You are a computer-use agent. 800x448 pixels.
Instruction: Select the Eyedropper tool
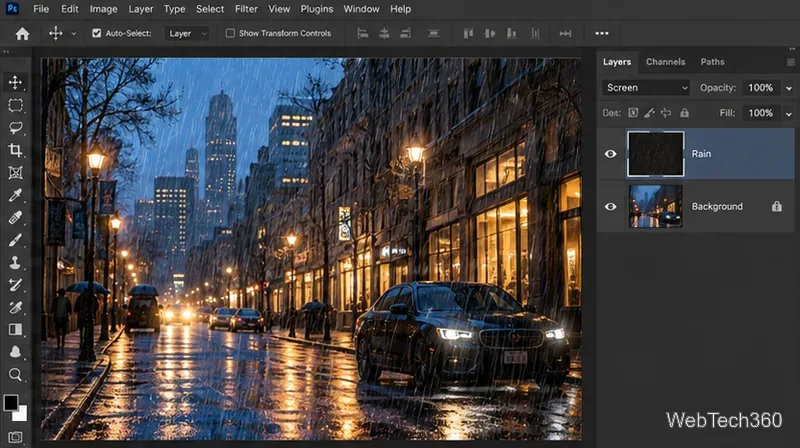click(x=15, y=195)
